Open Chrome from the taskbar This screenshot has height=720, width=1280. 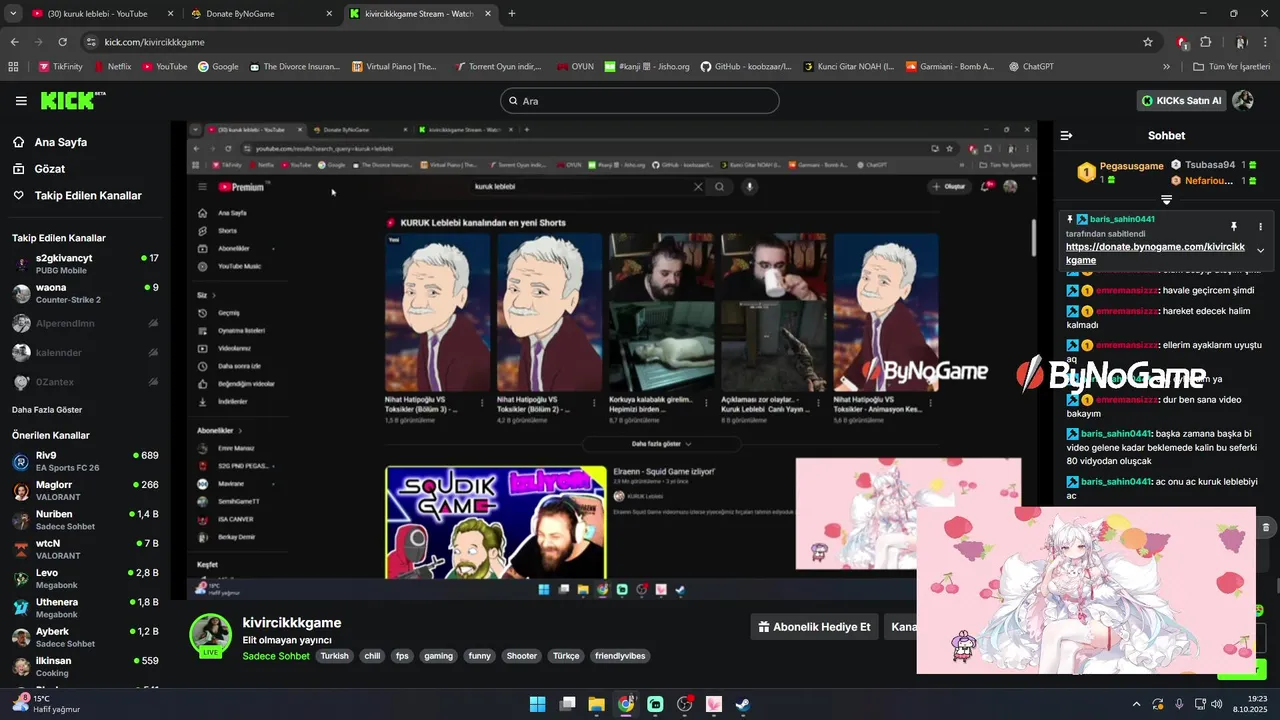click(x=626, y=704)
